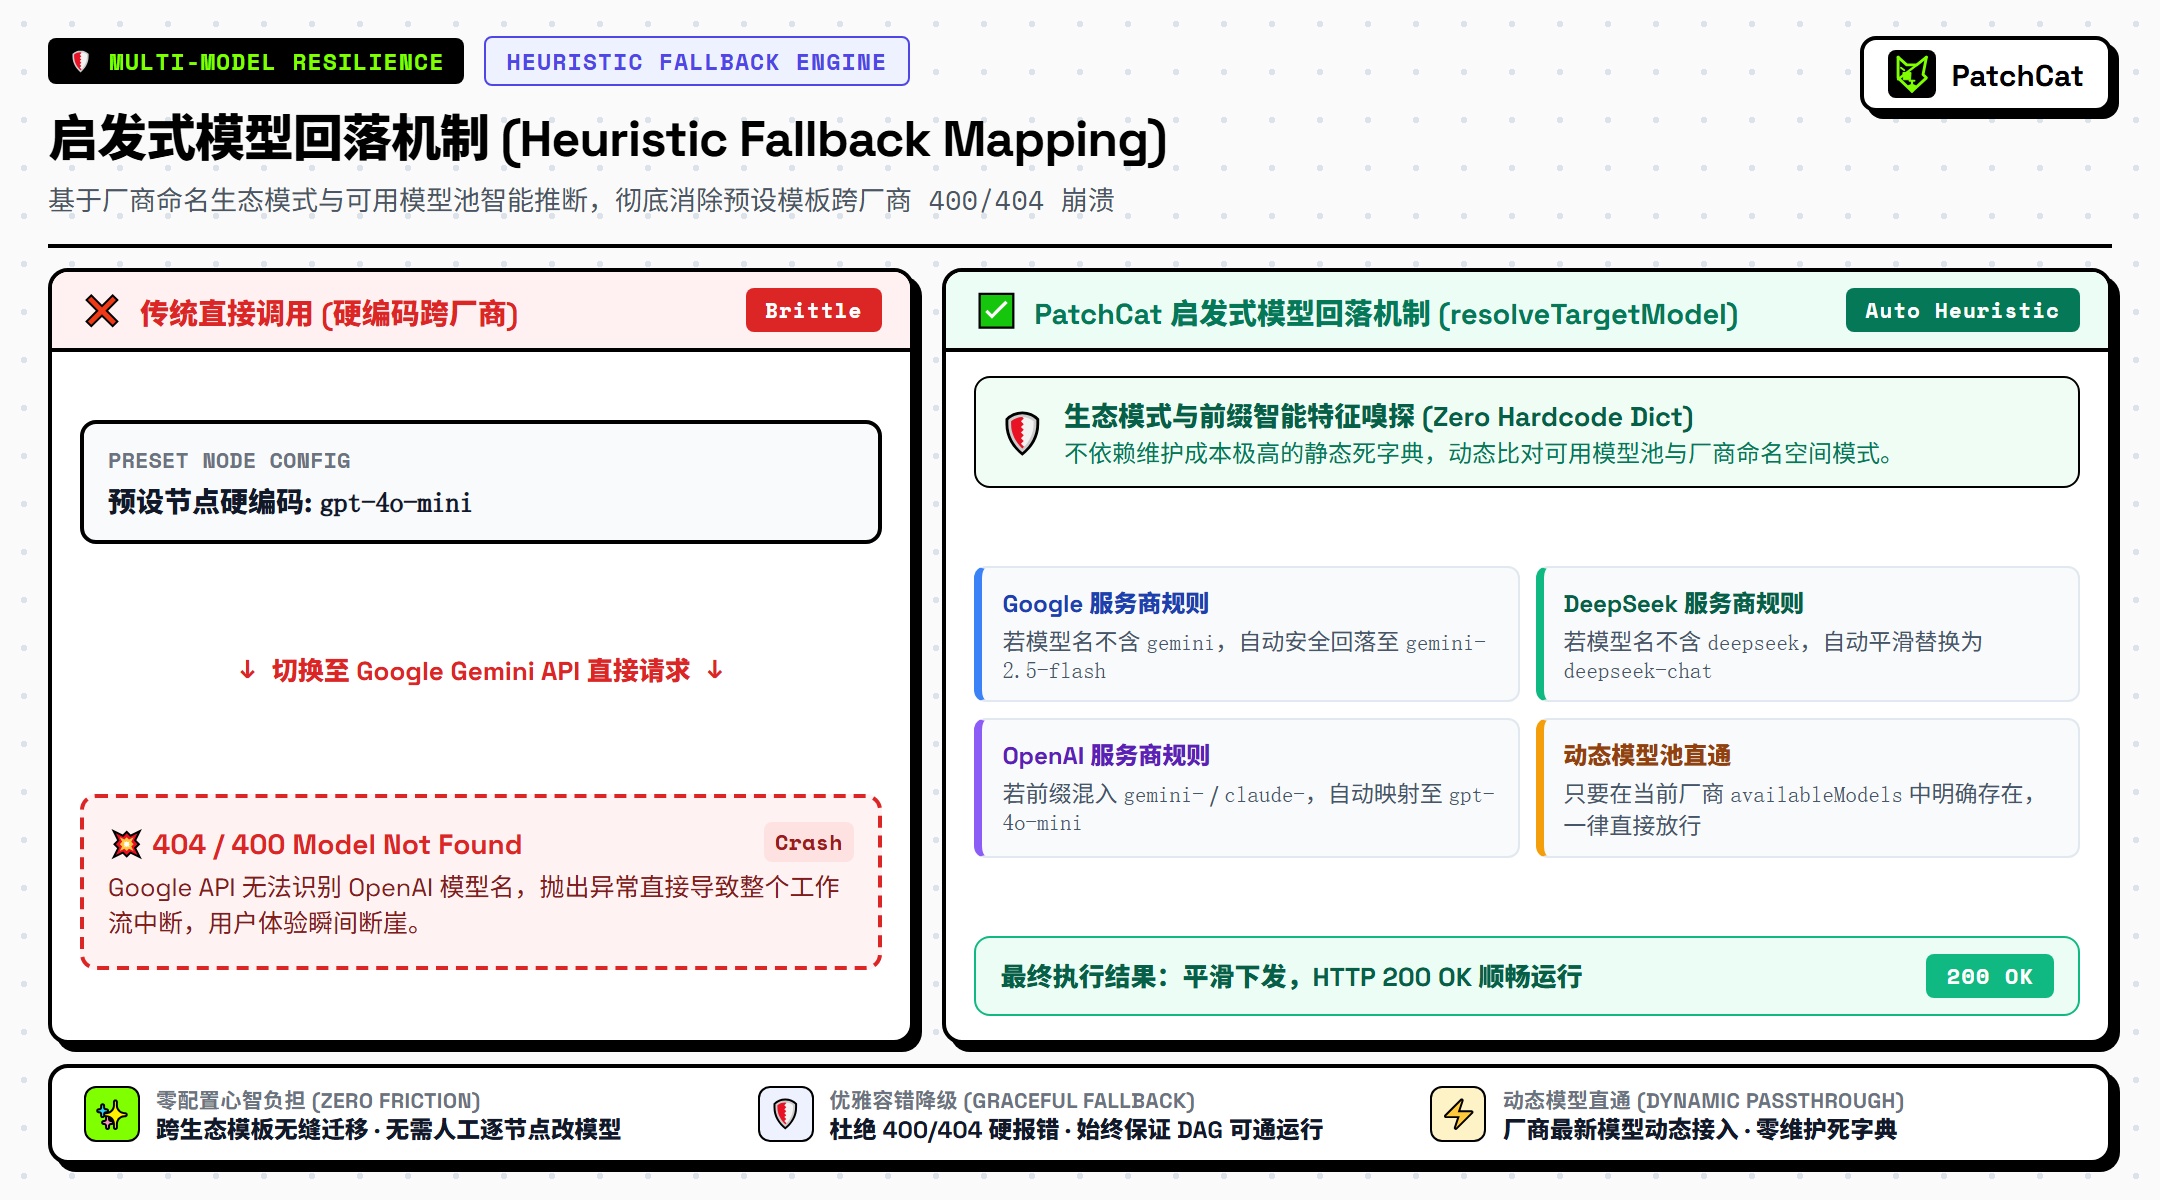This screenshot has width=2160, height=1200.
Task: Click the text 生态模式与前缀智能特征嗅探 (Zero Hardcode Dict)
Action: pos(1378,416)
